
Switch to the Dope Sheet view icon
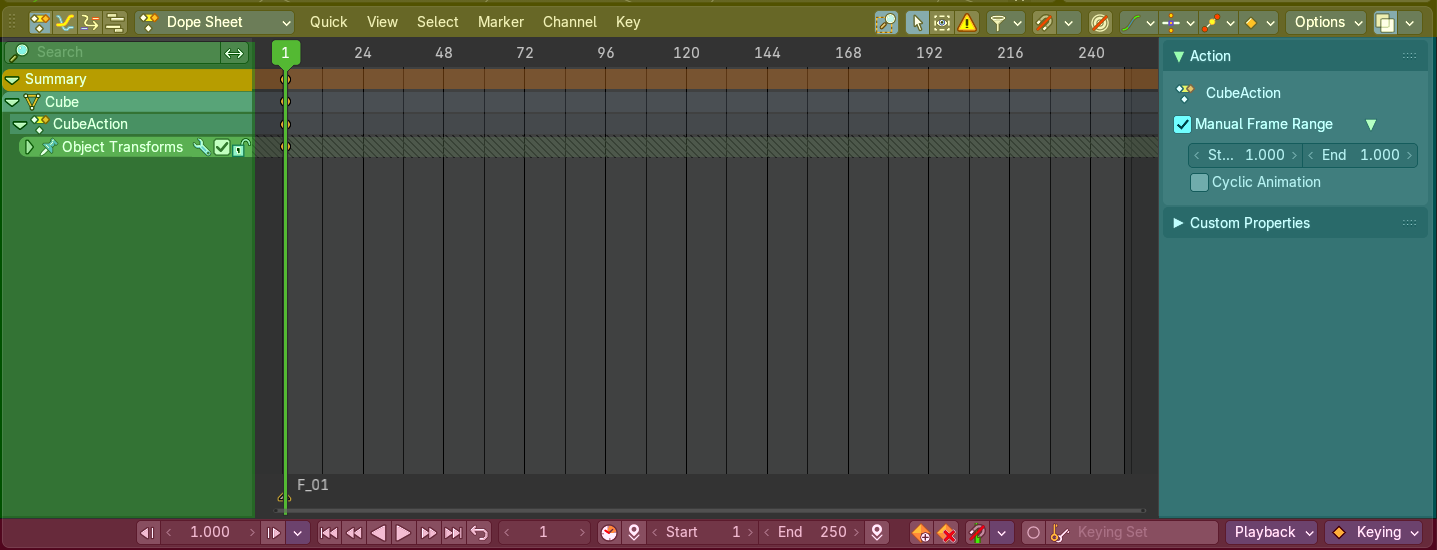[x=41, y=22]
